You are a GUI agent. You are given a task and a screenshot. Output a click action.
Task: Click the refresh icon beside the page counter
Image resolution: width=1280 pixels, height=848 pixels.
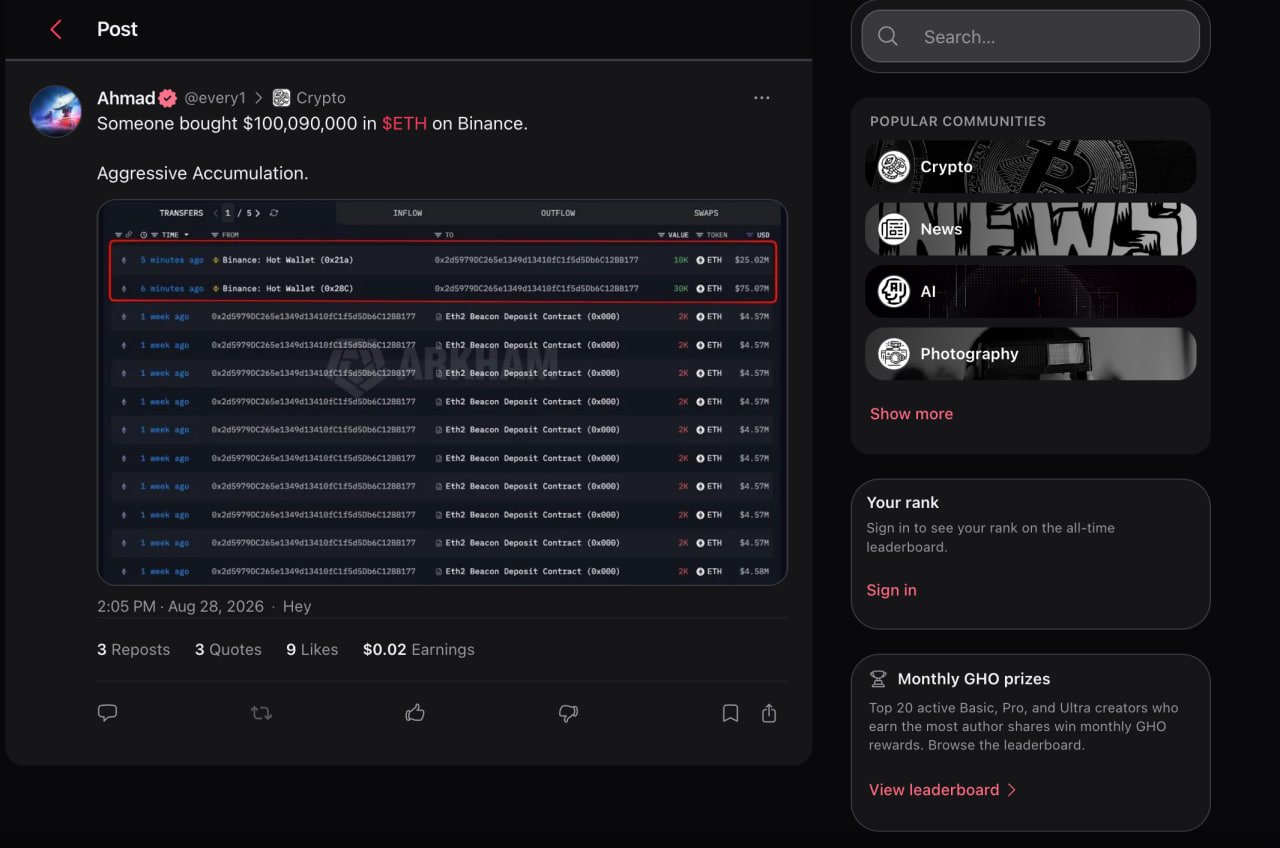click(274, 213)
